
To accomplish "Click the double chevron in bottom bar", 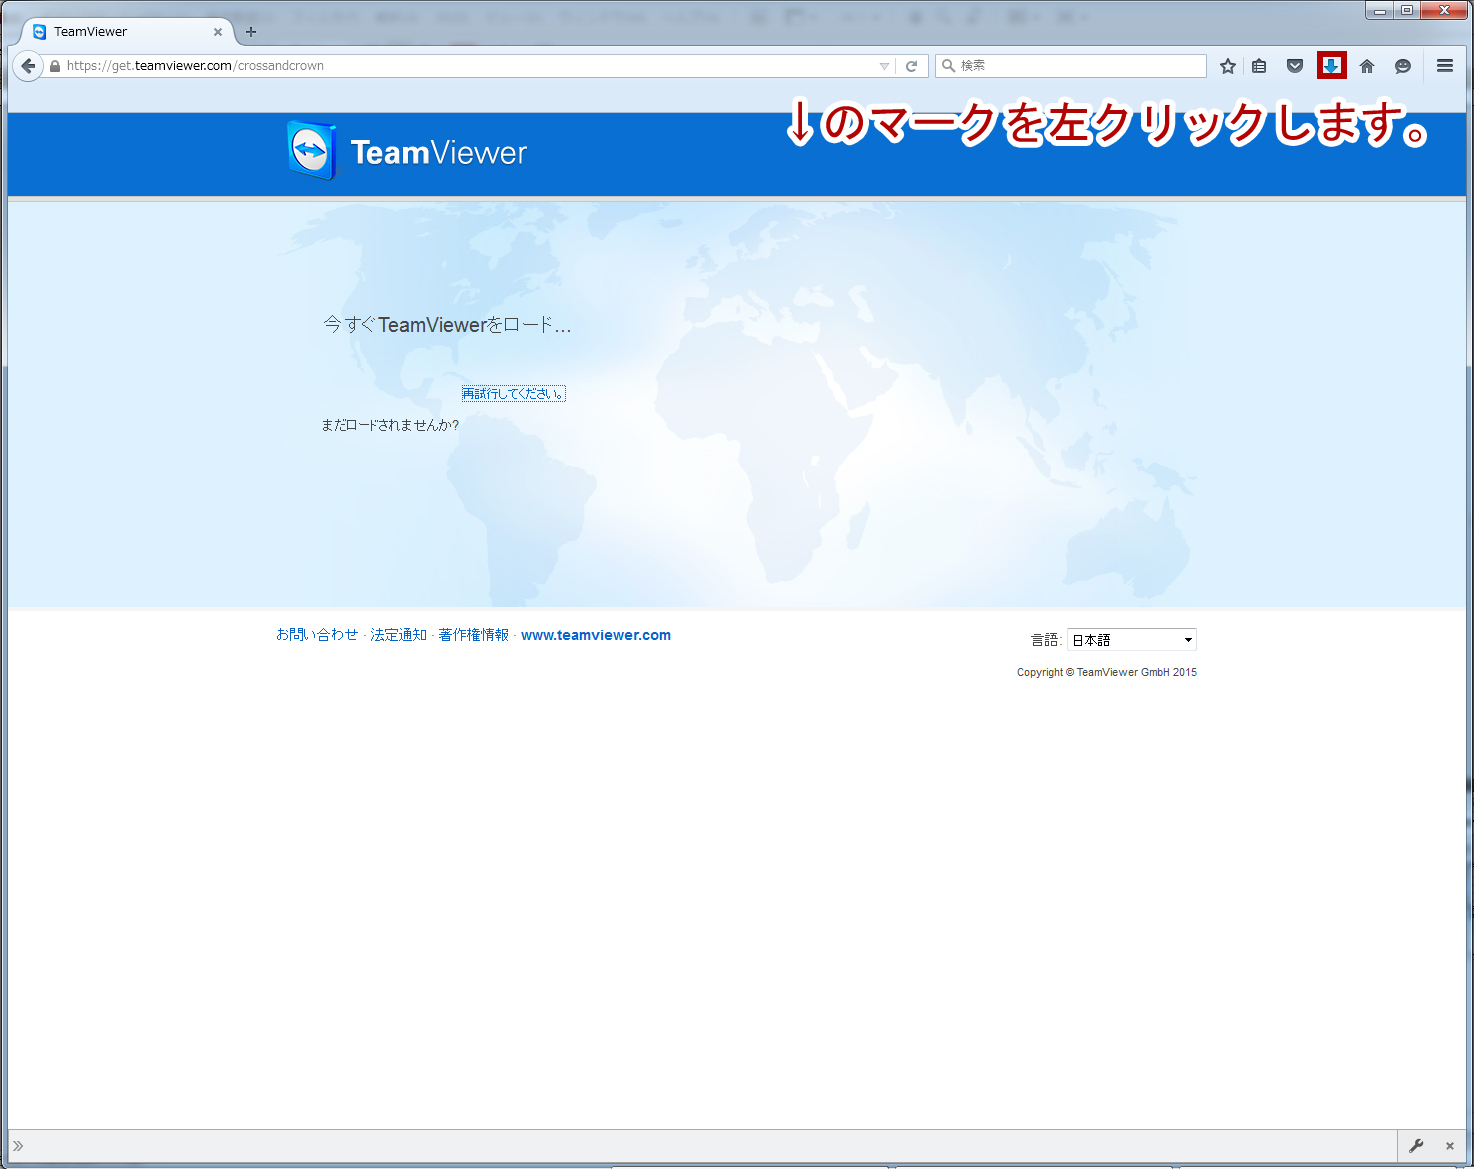I will coord(18,1146).
